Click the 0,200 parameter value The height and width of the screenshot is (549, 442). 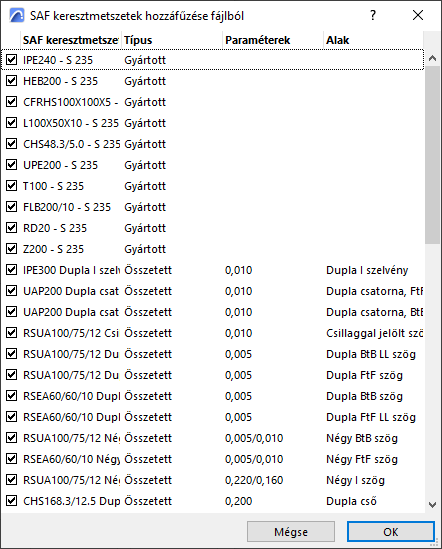[x=239, y=501]
